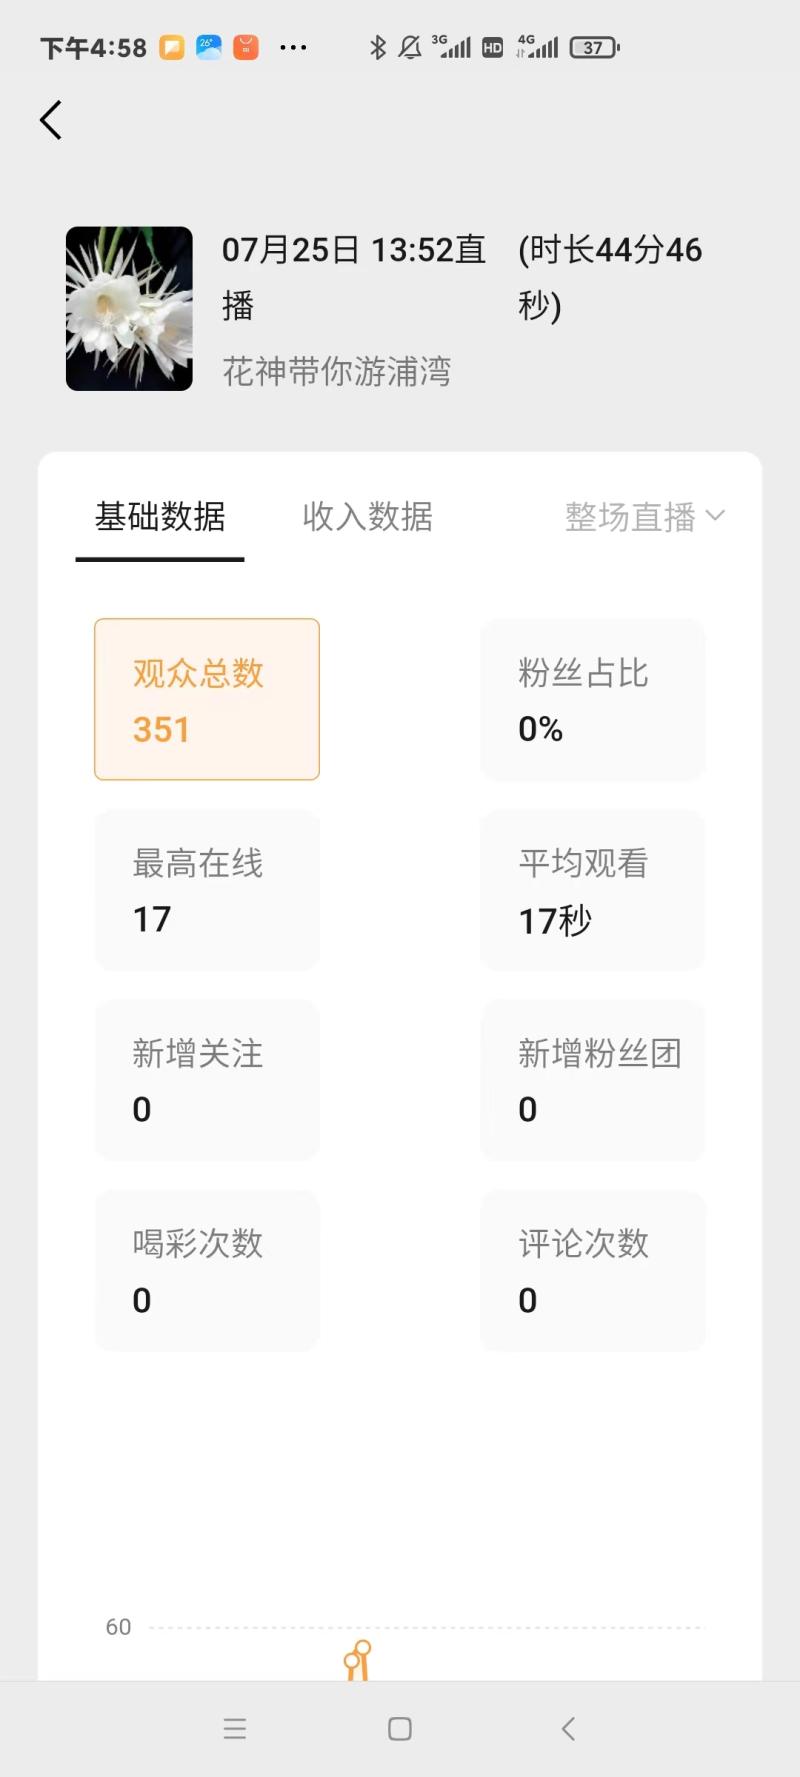
Task: Choose the 新增关注 metric card
Action: tap(207, 1080)
